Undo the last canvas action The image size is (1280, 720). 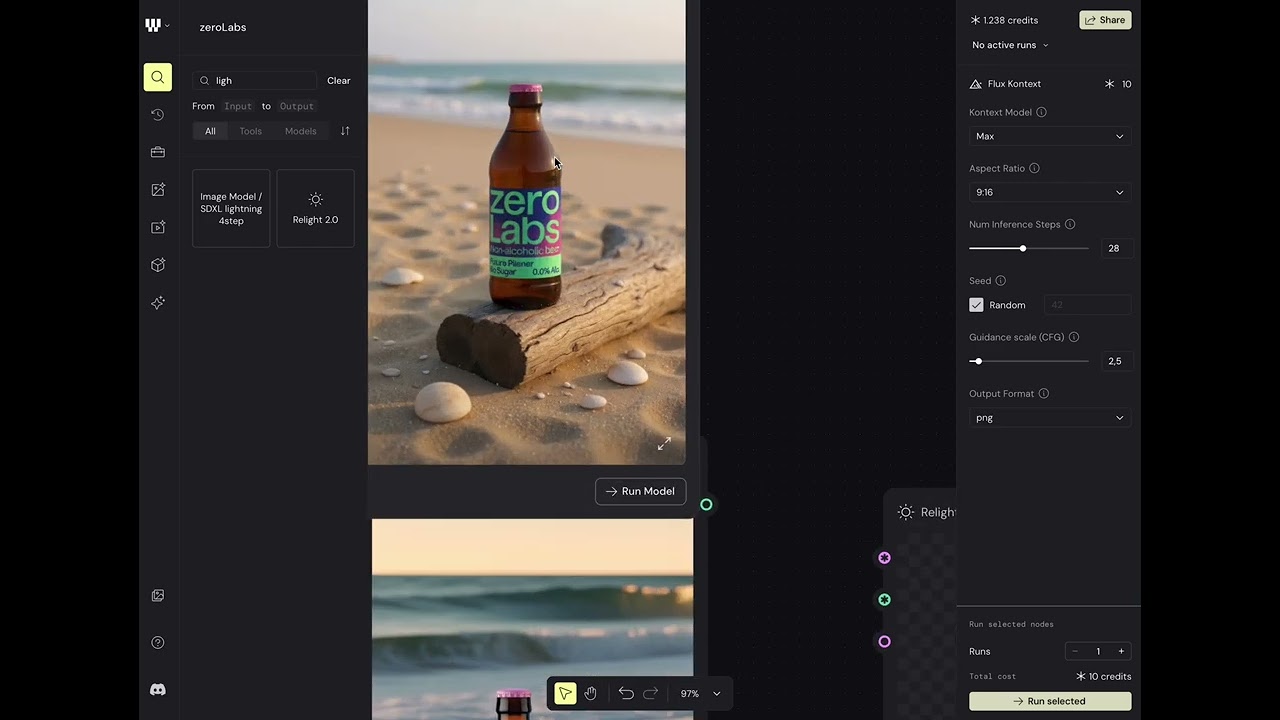point(626,693)
